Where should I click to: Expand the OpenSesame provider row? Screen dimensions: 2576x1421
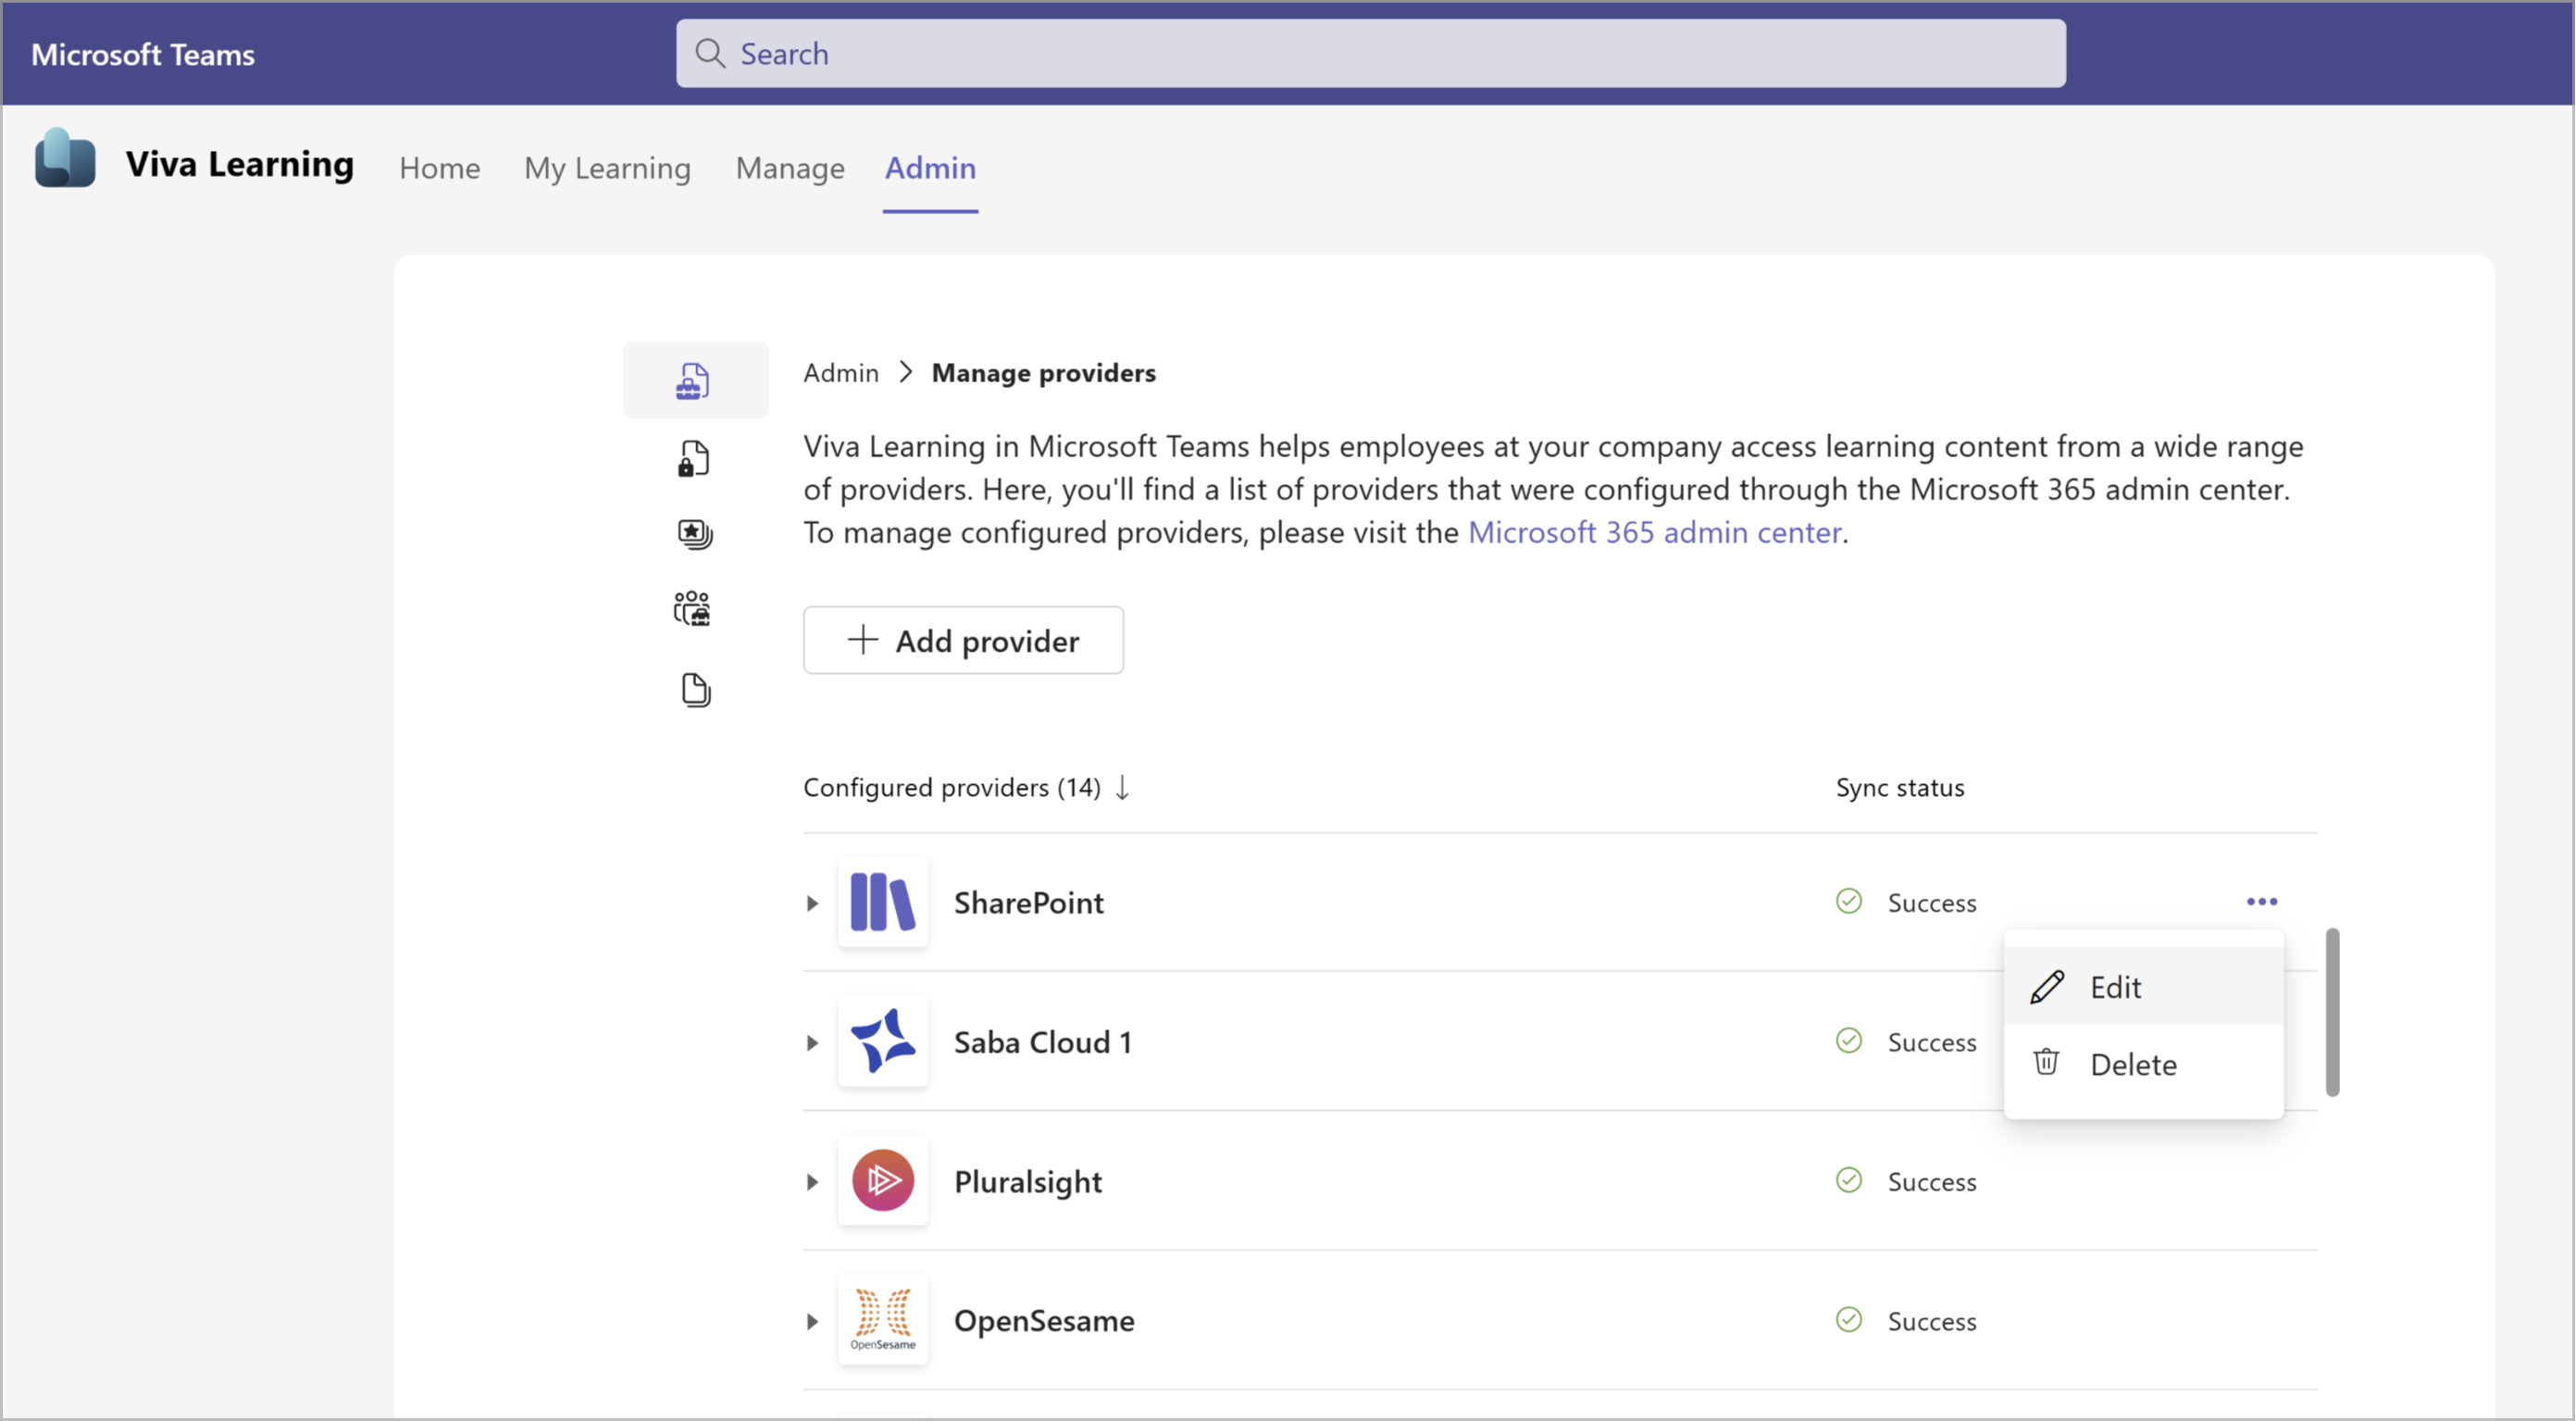[x=813, y=1323]
